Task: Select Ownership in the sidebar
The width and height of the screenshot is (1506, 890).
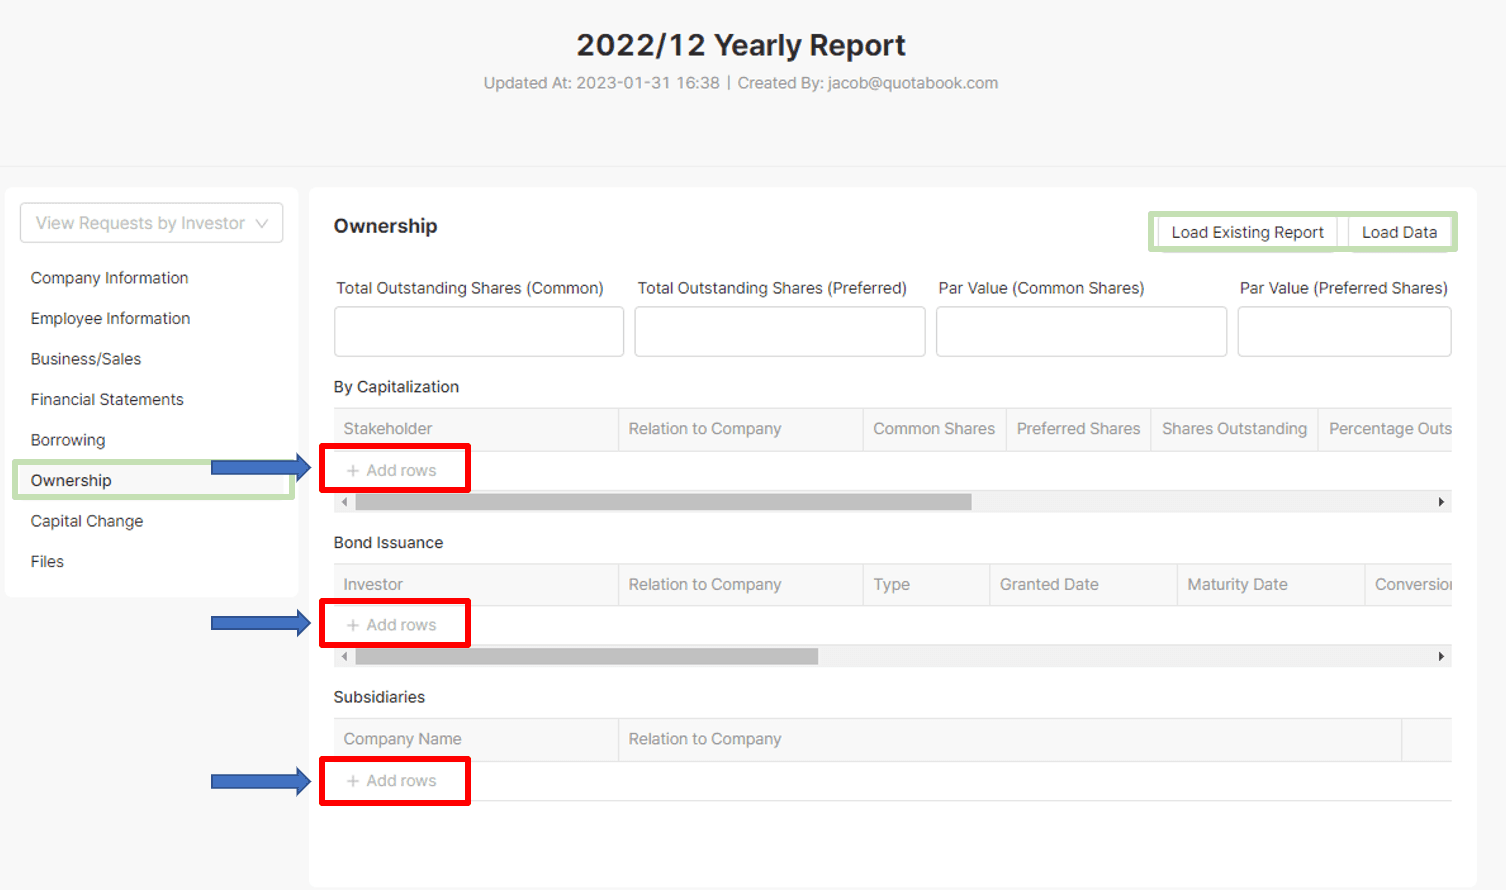Action: [x=71, y=480]
